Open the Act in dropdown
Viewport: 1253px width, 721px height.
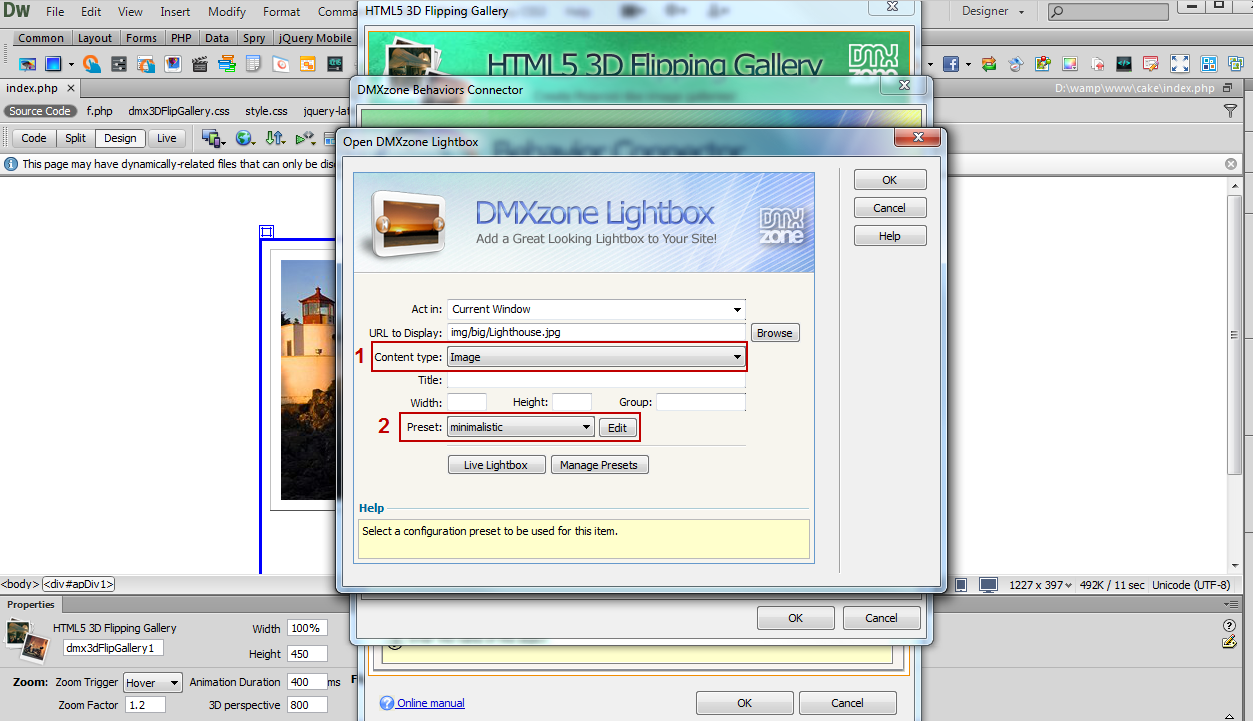596,309
